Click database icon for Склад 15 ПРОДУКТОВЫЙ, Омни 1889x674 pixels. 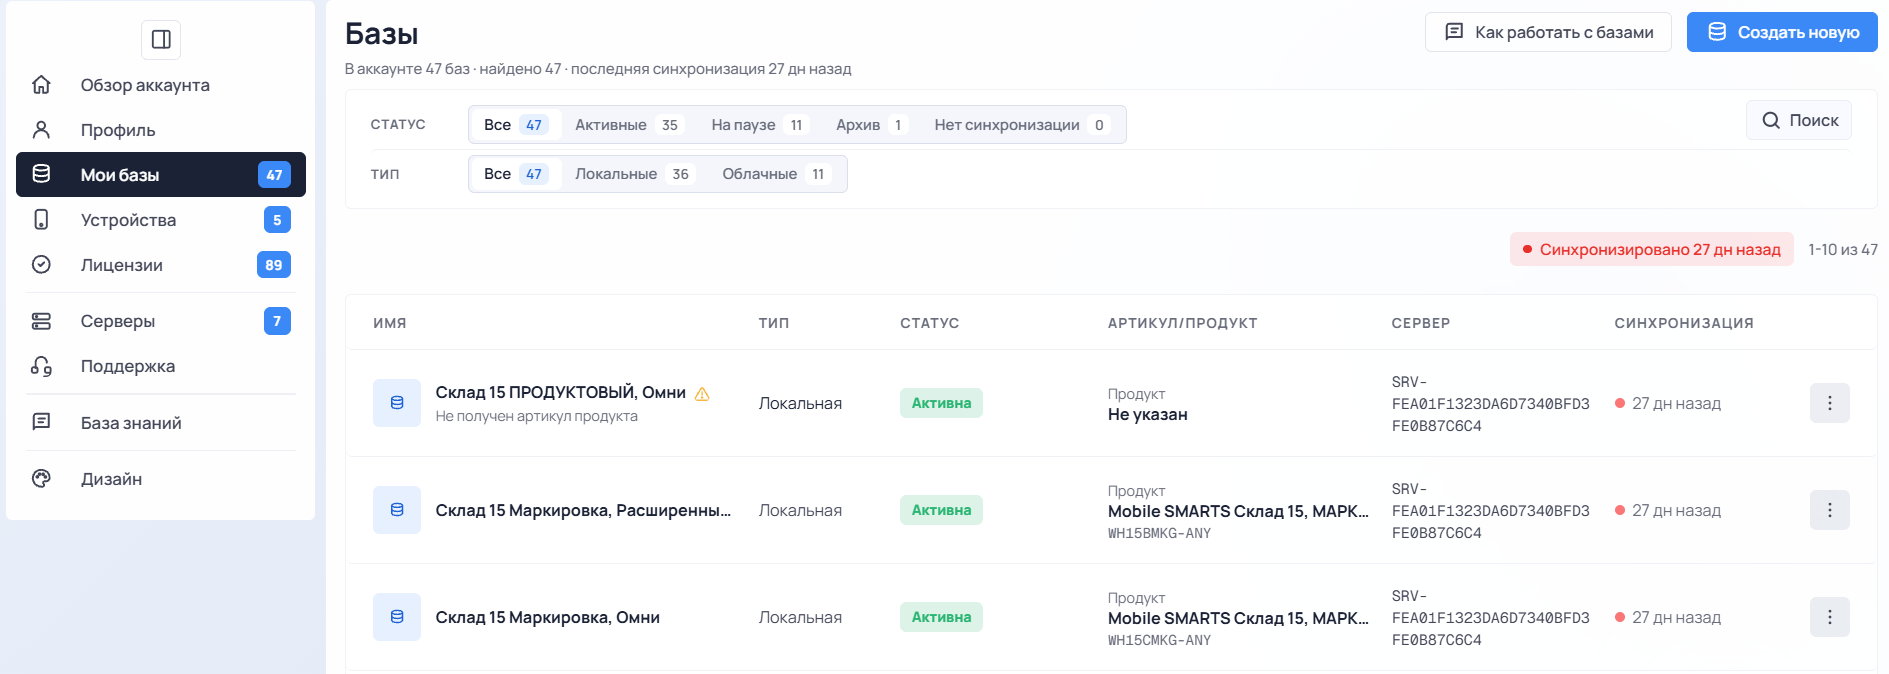pyautogui.click(x=397, y=403)
